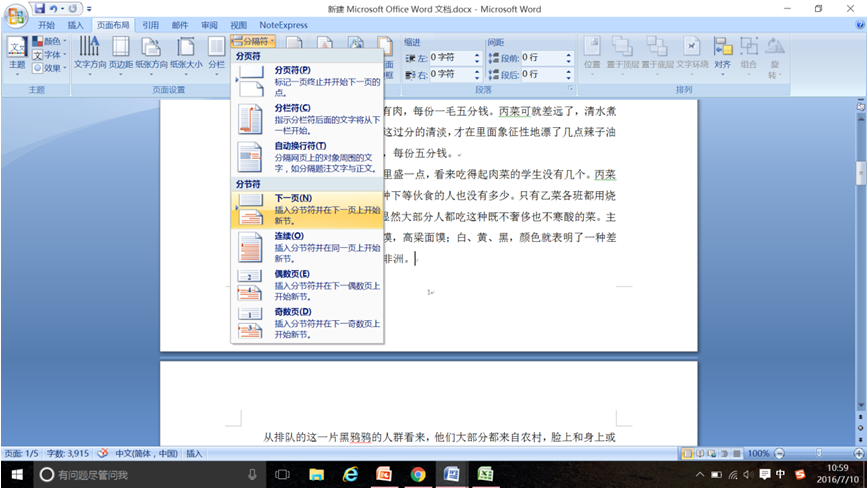Click the zoom slider handle
Image resolution: width=868 pixels, height=489 pixels.
[x=819, y=454]
